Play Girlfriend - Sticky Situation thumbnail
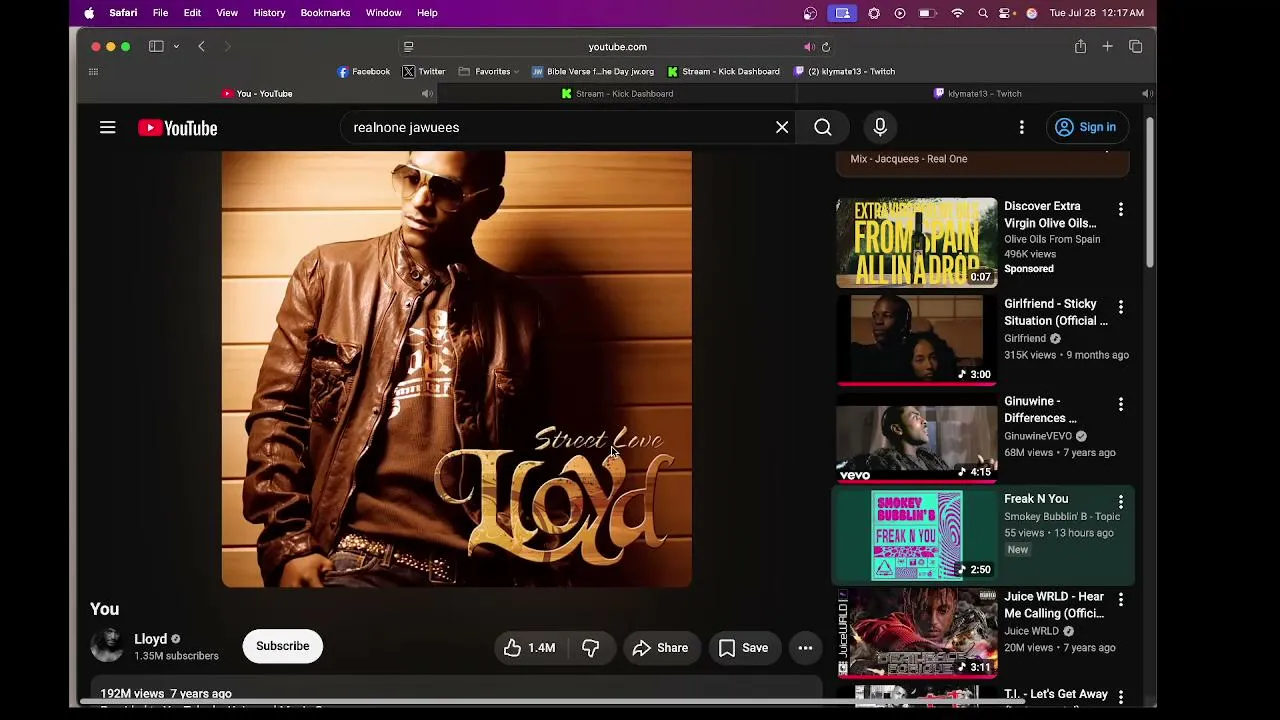 click(917, 340)
